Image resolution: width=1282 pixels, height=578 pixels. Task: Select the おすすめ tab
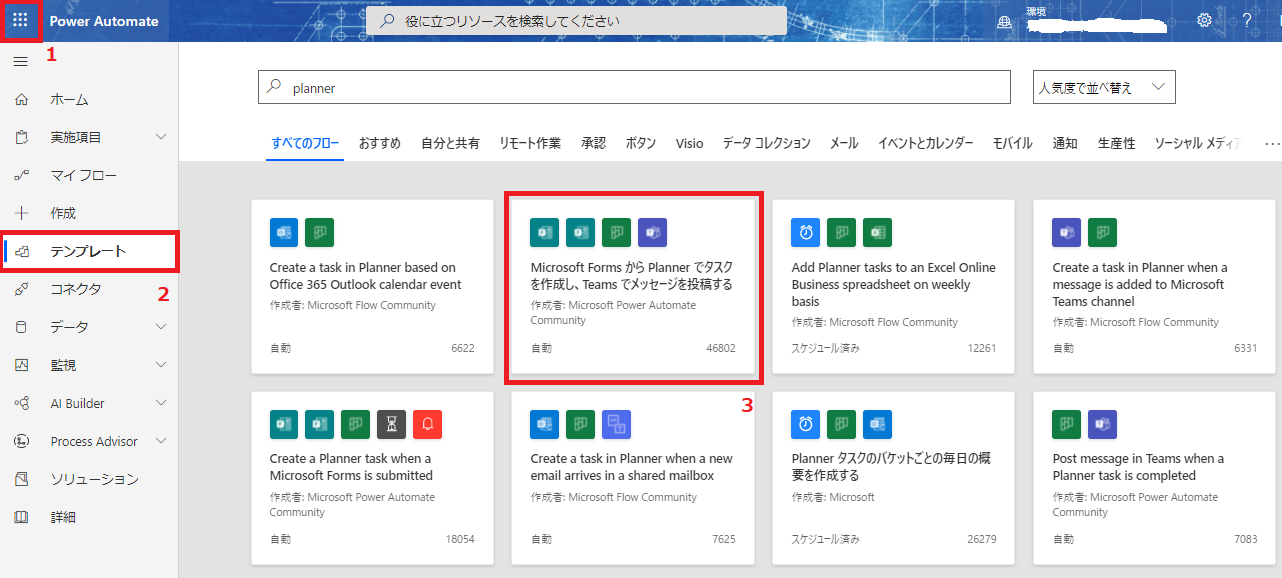(380, 144)
